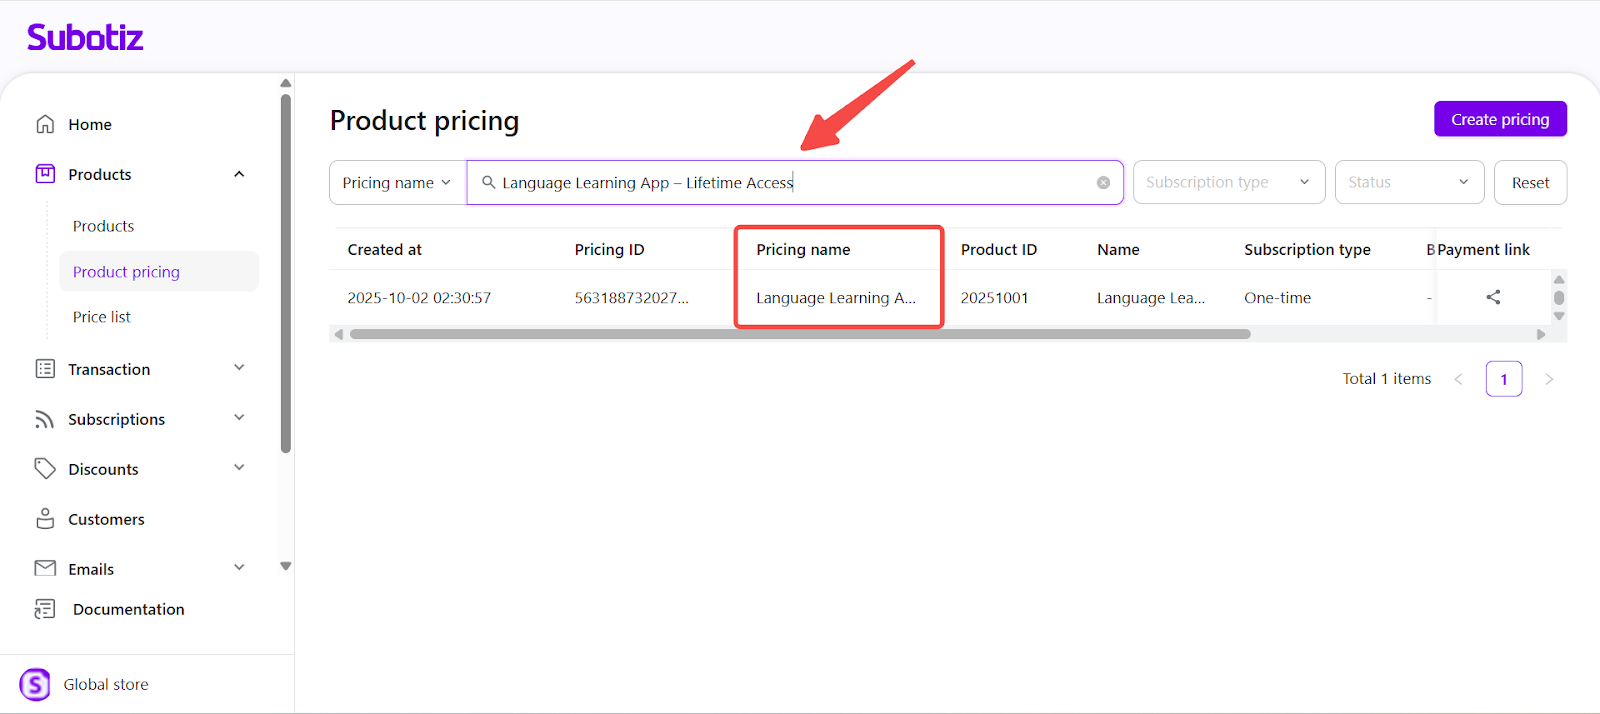Click the share icon in Payment link column
1600x714 pixels.
click(x=1493, y=297)
